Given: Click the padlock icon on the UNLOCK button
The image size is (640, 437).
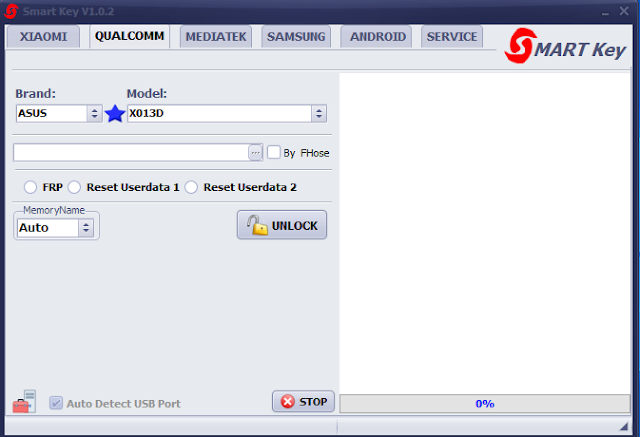Looking at the screenshot, I should [257, 225].
